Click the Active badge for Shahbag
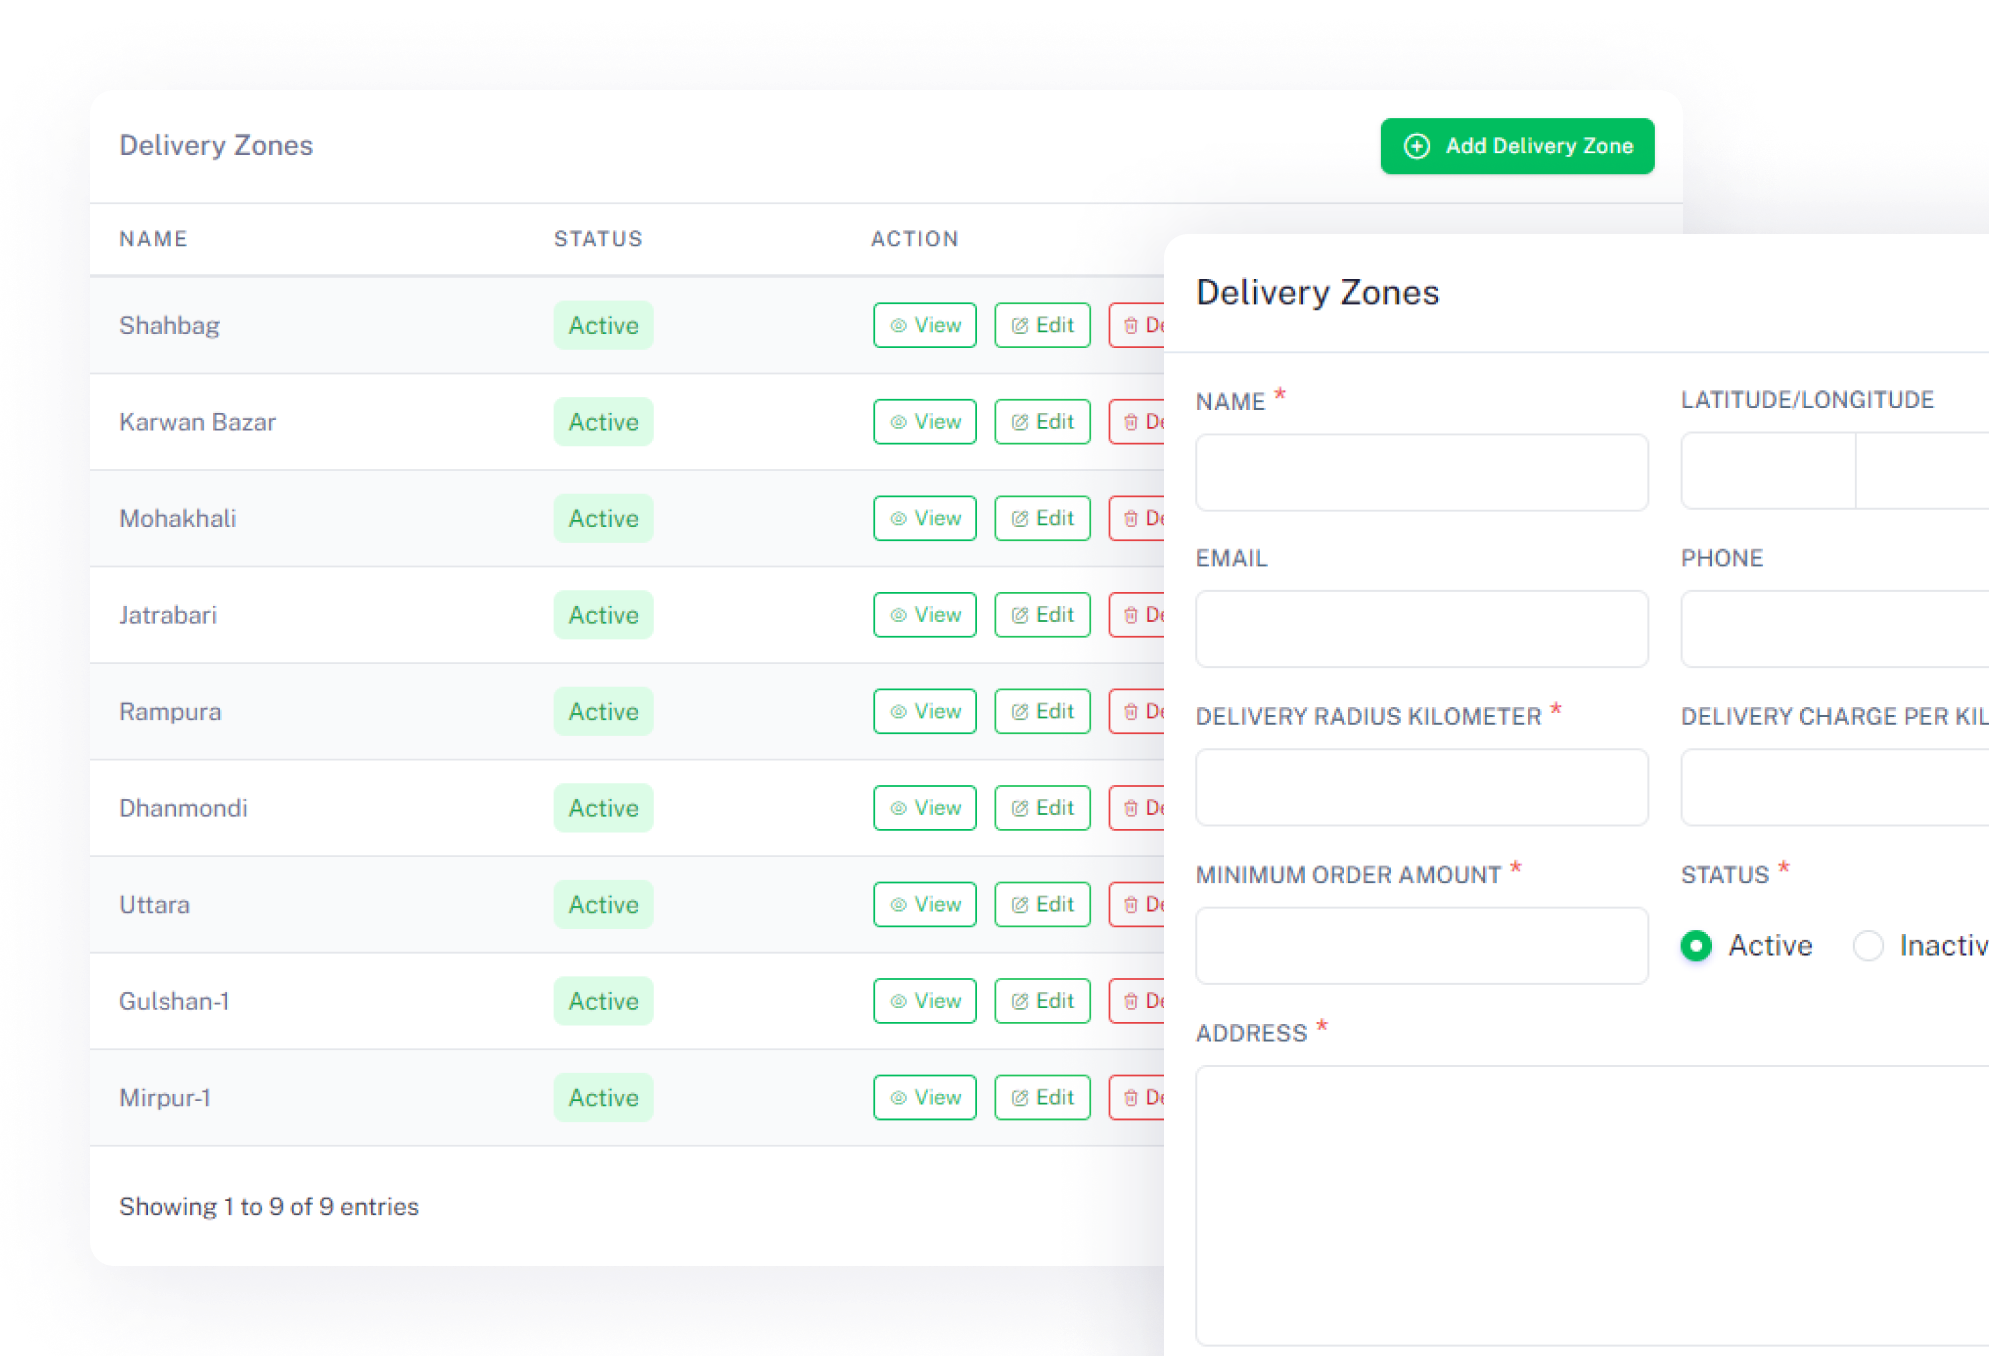This screenshot has width=1989, height=1356. point(603,326)
